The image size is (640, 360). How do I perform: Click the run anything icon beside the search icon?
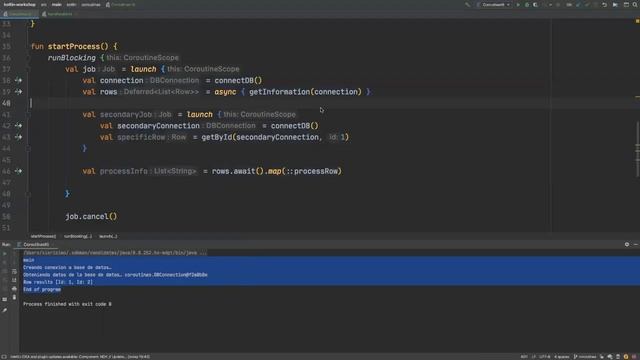[x=615, y=5]
